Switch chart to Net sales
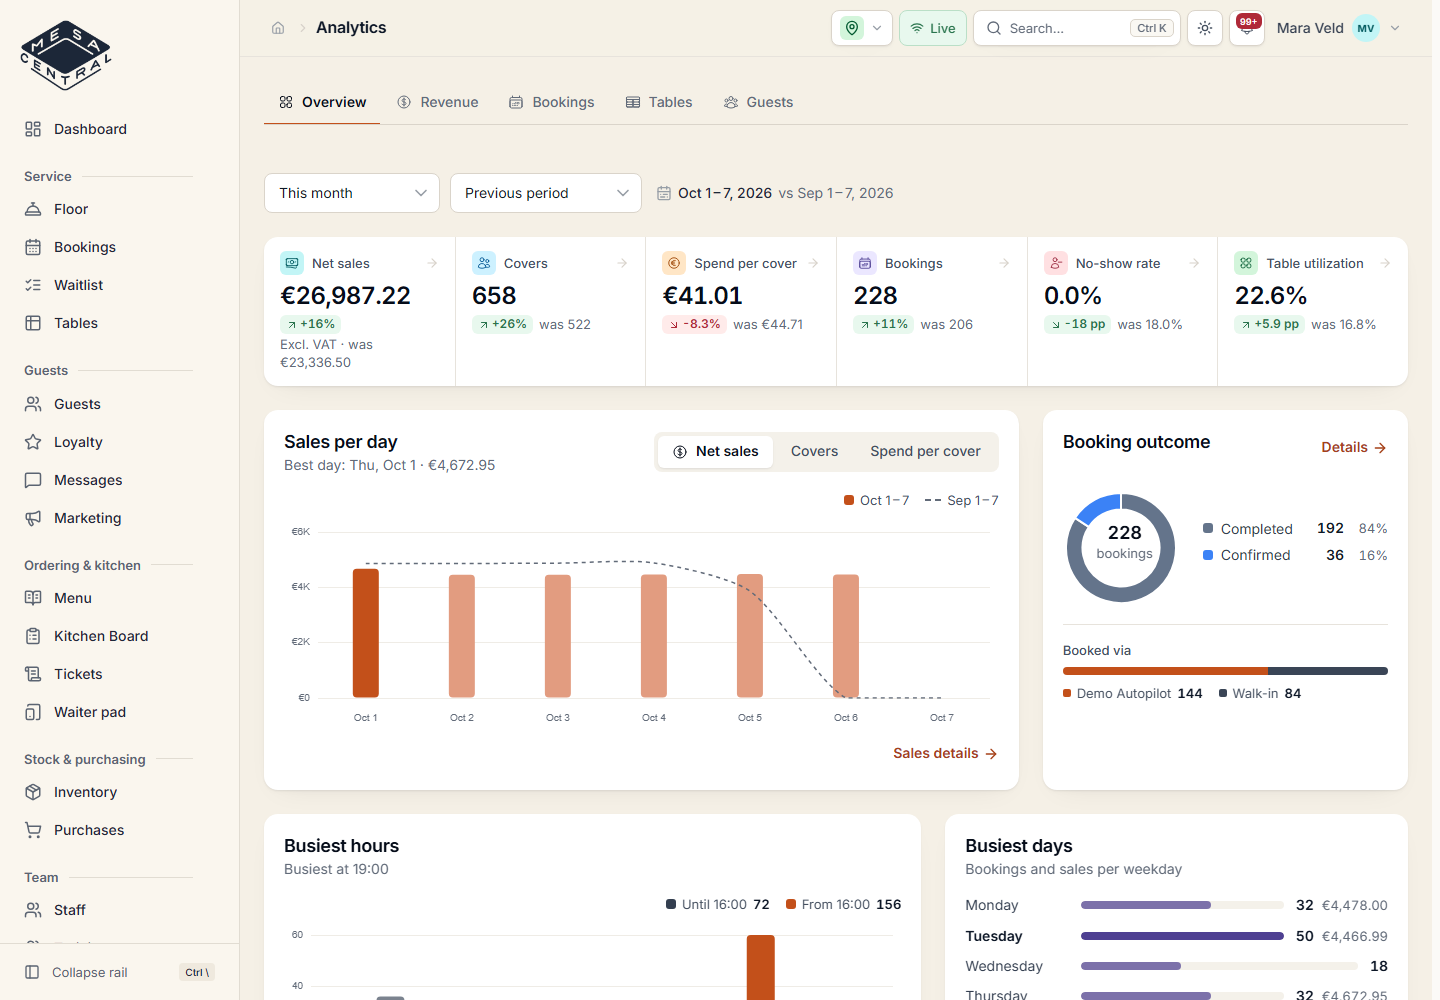The height and width of the screenshot is (1000, 1440). 716,452
